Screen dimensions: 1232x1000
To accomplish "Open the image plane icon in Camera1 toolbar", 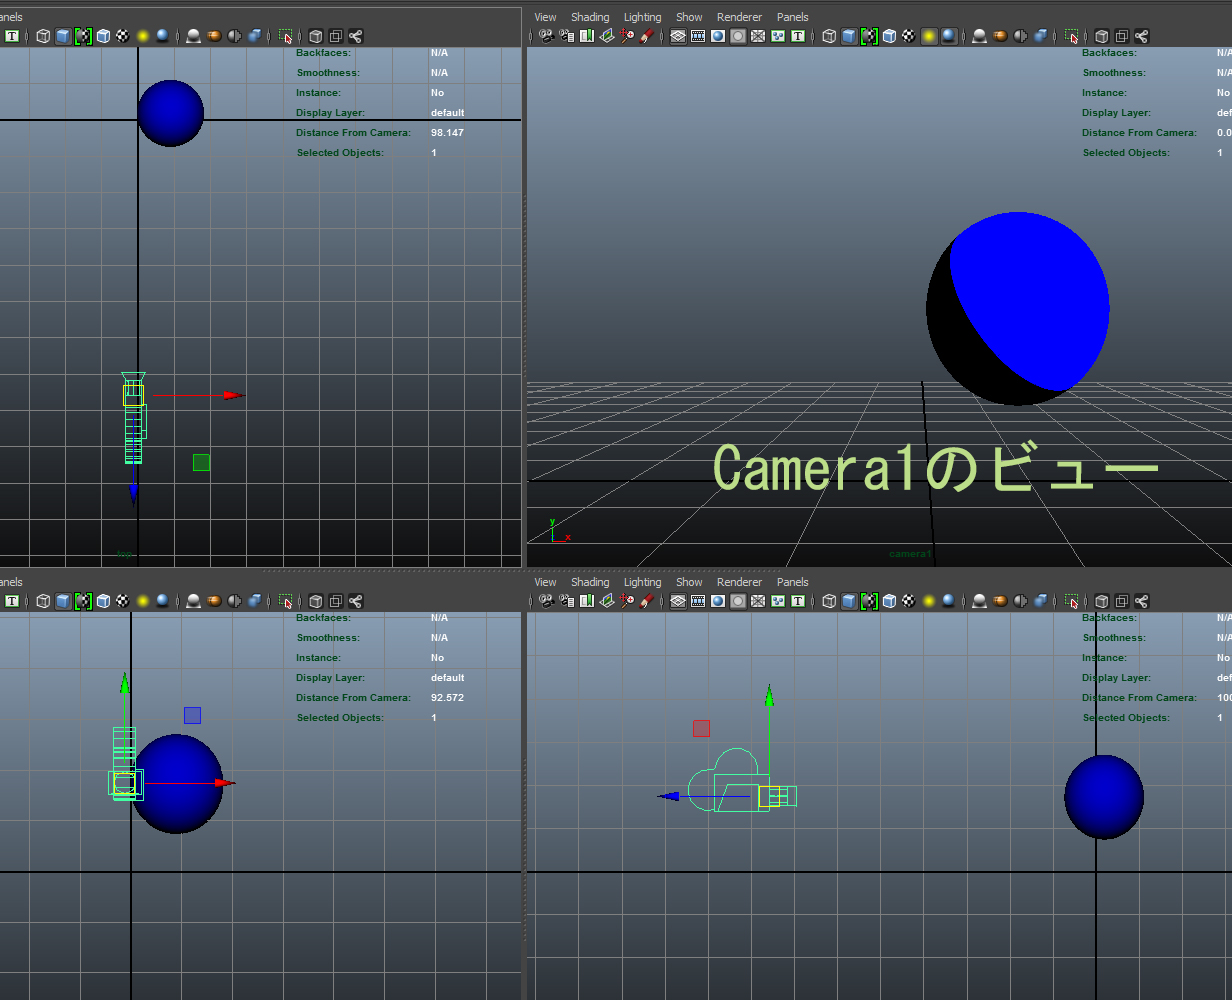I will click(607, 36).
